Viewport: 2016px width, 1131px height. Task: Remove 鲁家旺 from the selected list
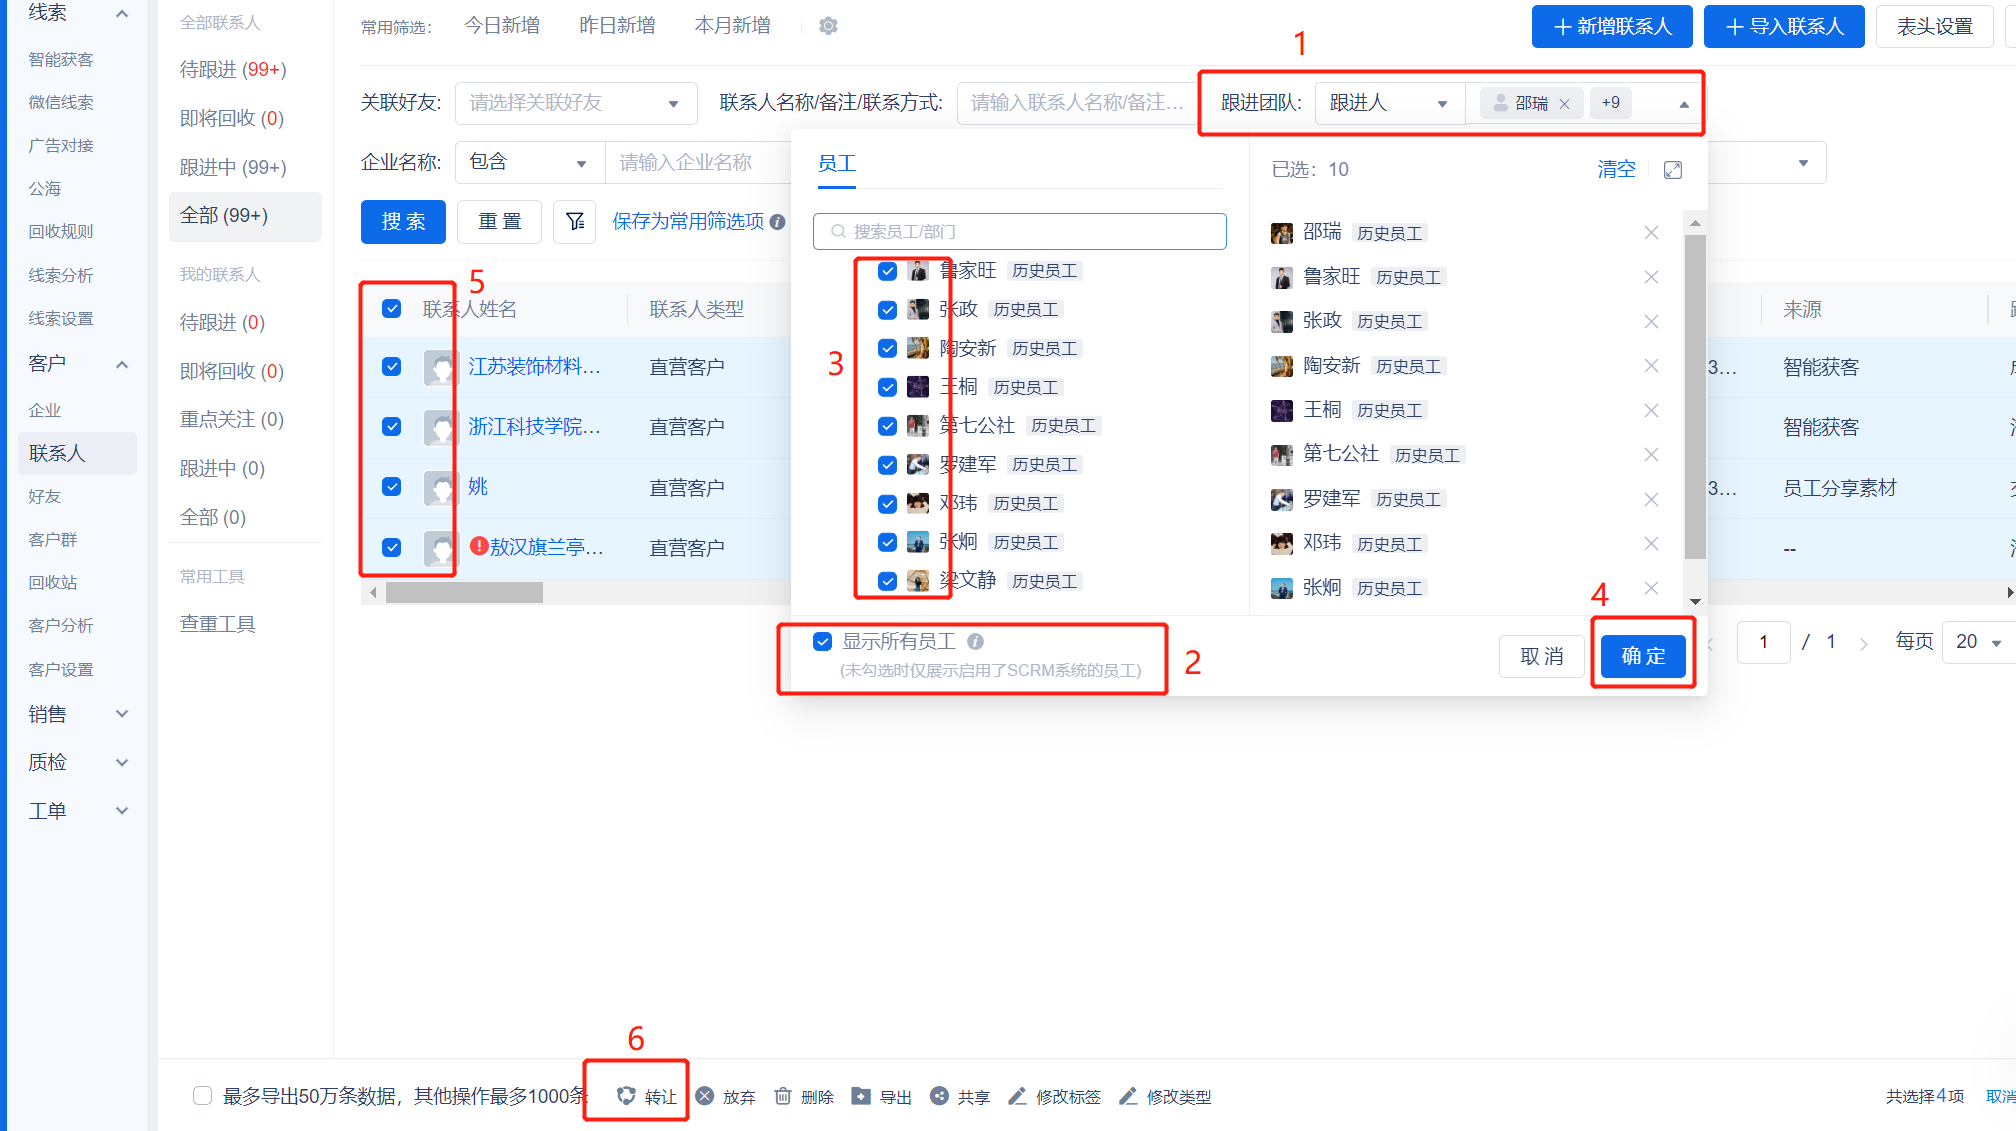pyautogui.click(x=1651, y=277)
